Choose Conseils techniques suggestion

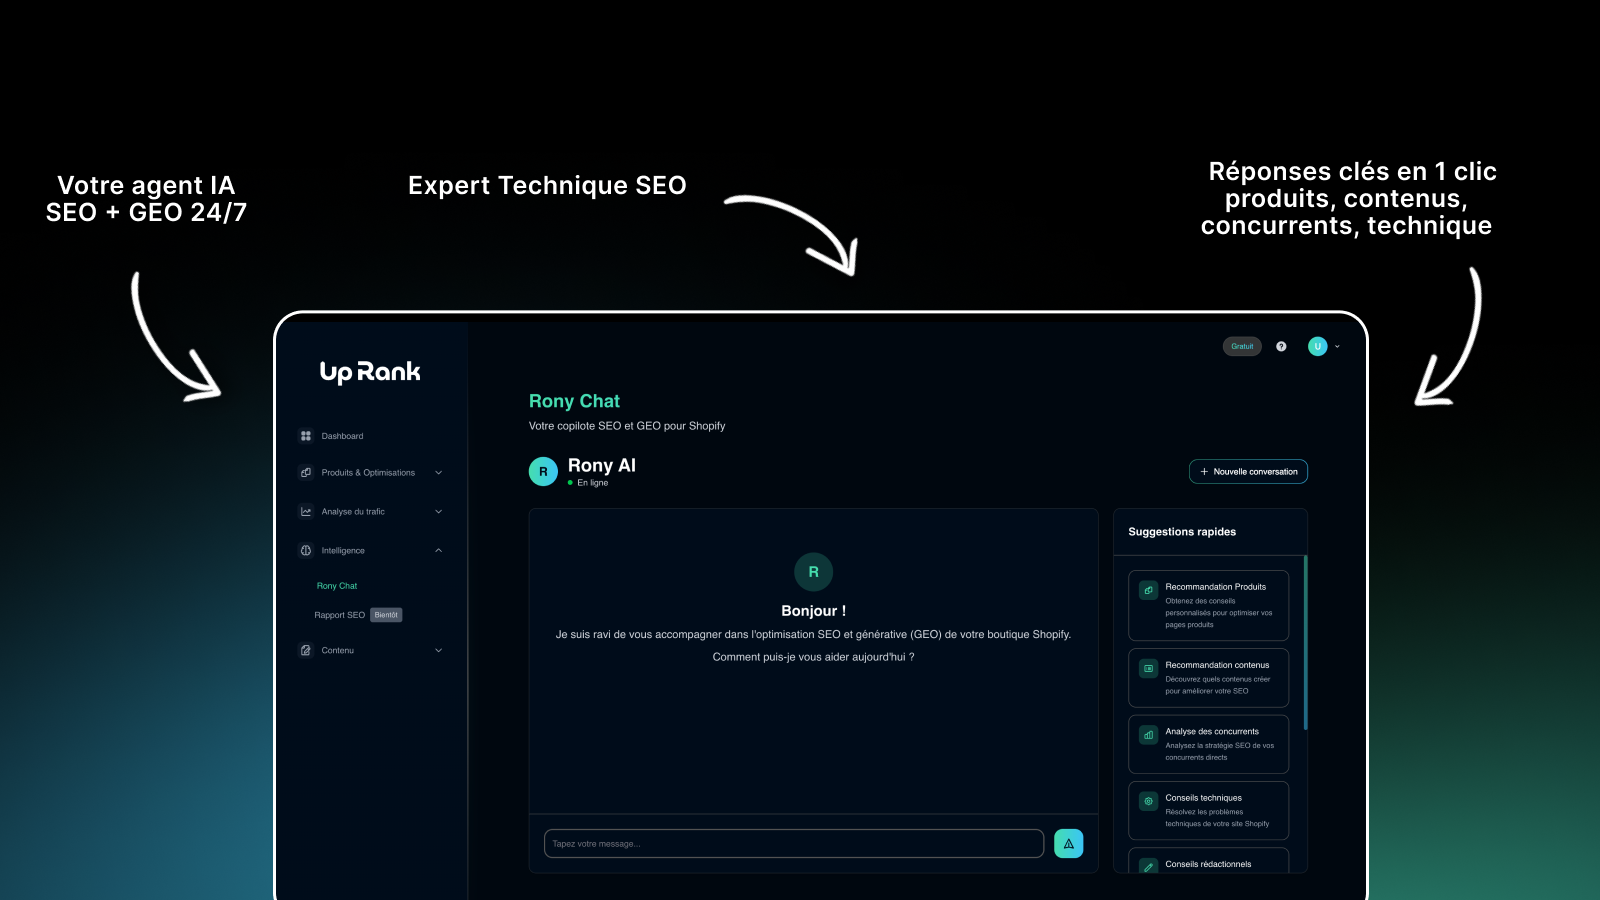[x=1208, y=810]
